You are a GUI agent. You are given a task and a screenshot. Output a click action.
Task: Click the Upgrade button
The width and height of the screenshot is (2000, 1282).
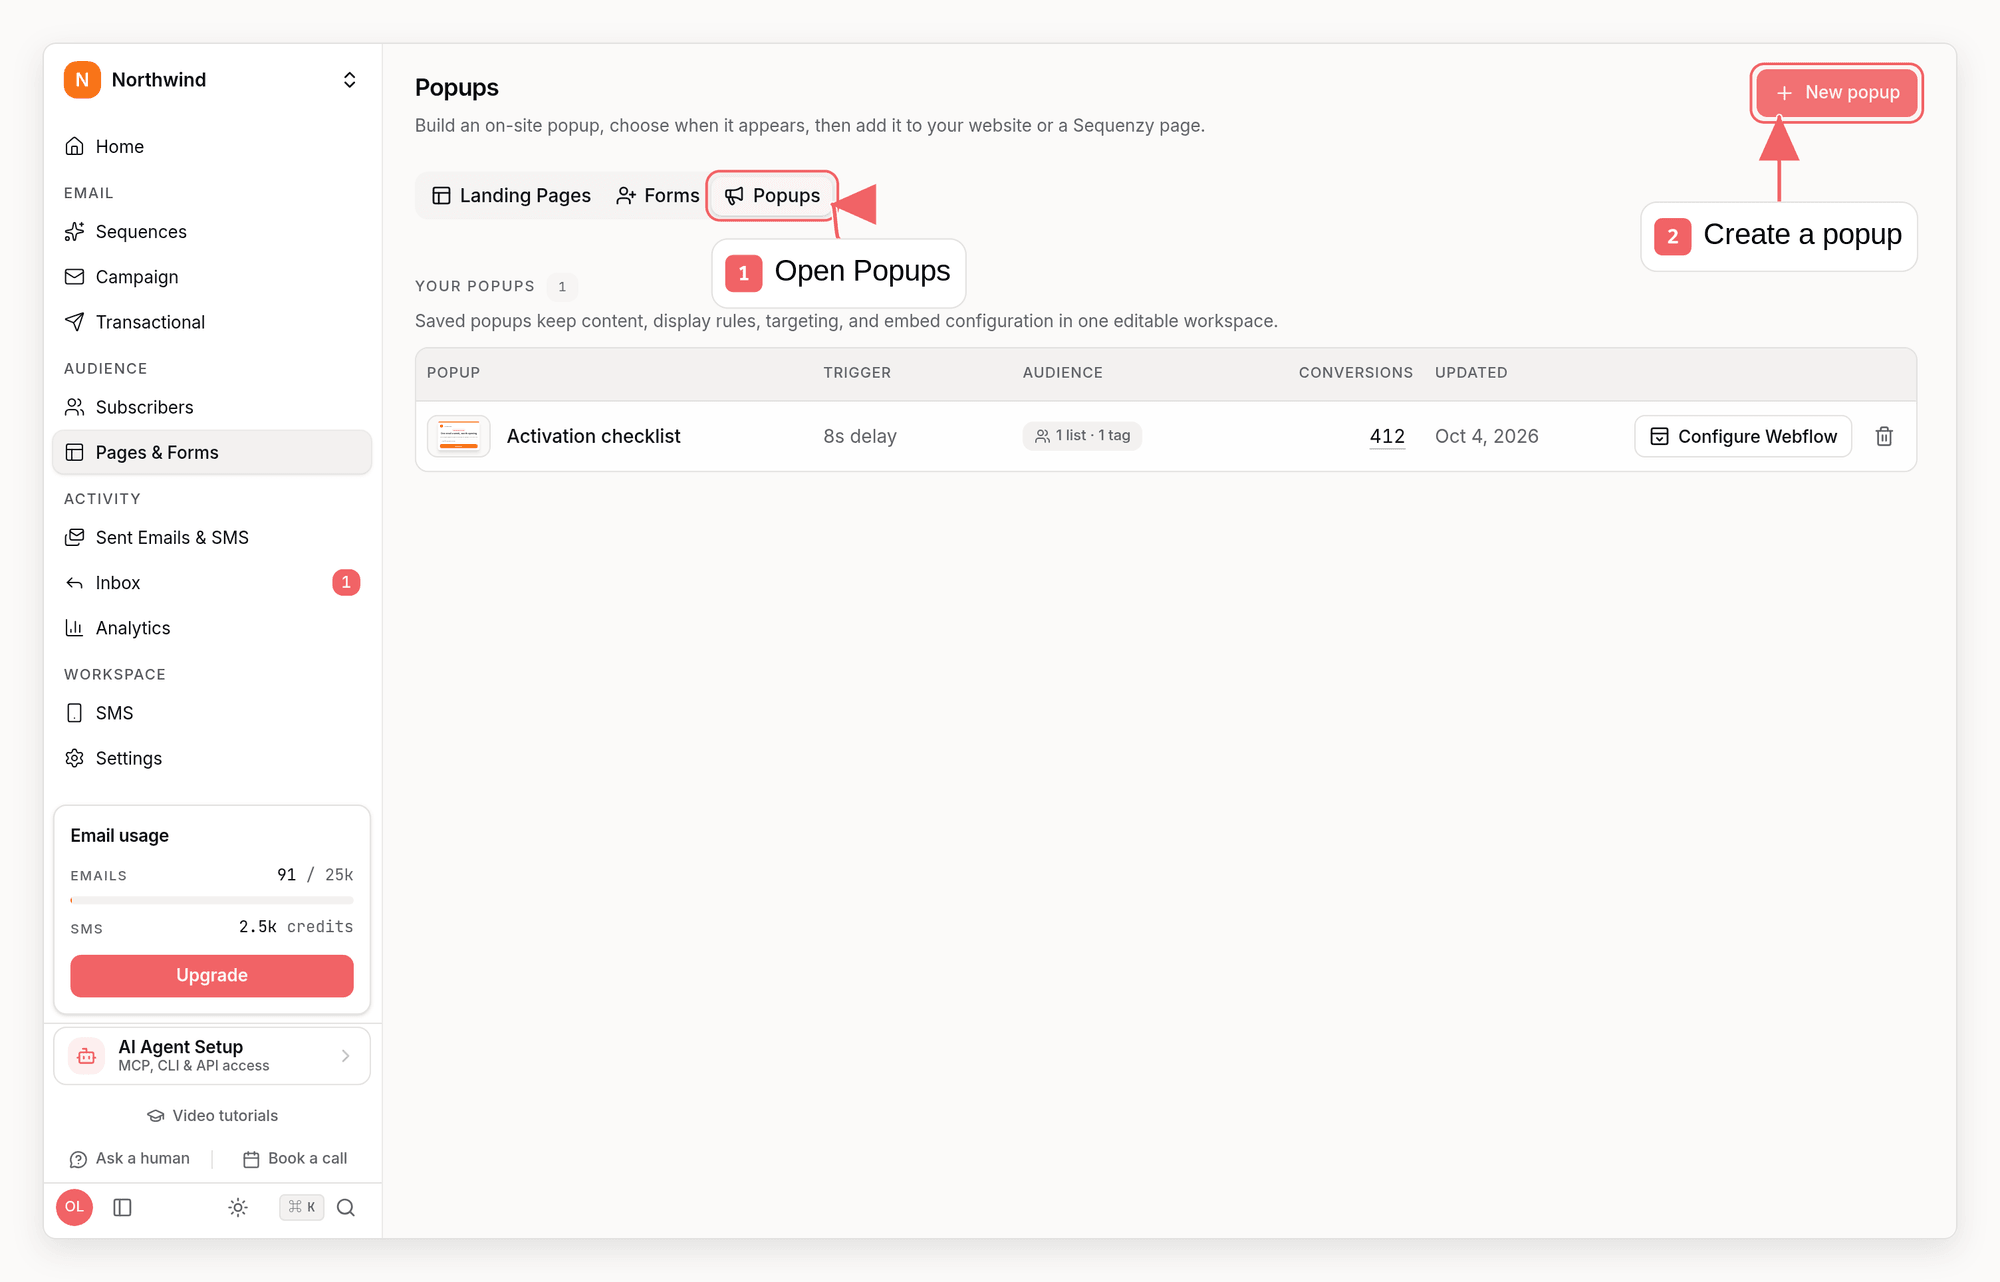point(212,975)
